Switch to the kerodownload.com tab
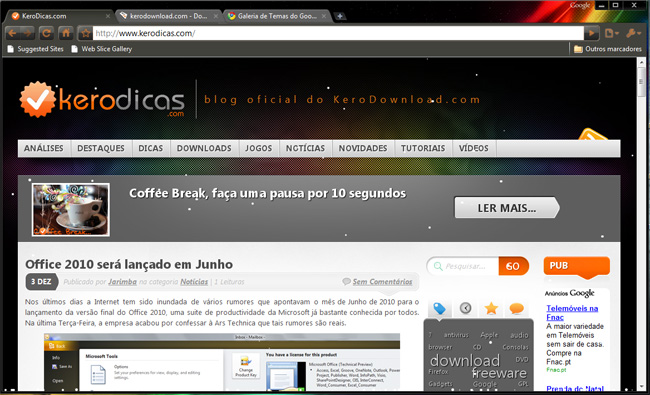 [x=168, y=16]
